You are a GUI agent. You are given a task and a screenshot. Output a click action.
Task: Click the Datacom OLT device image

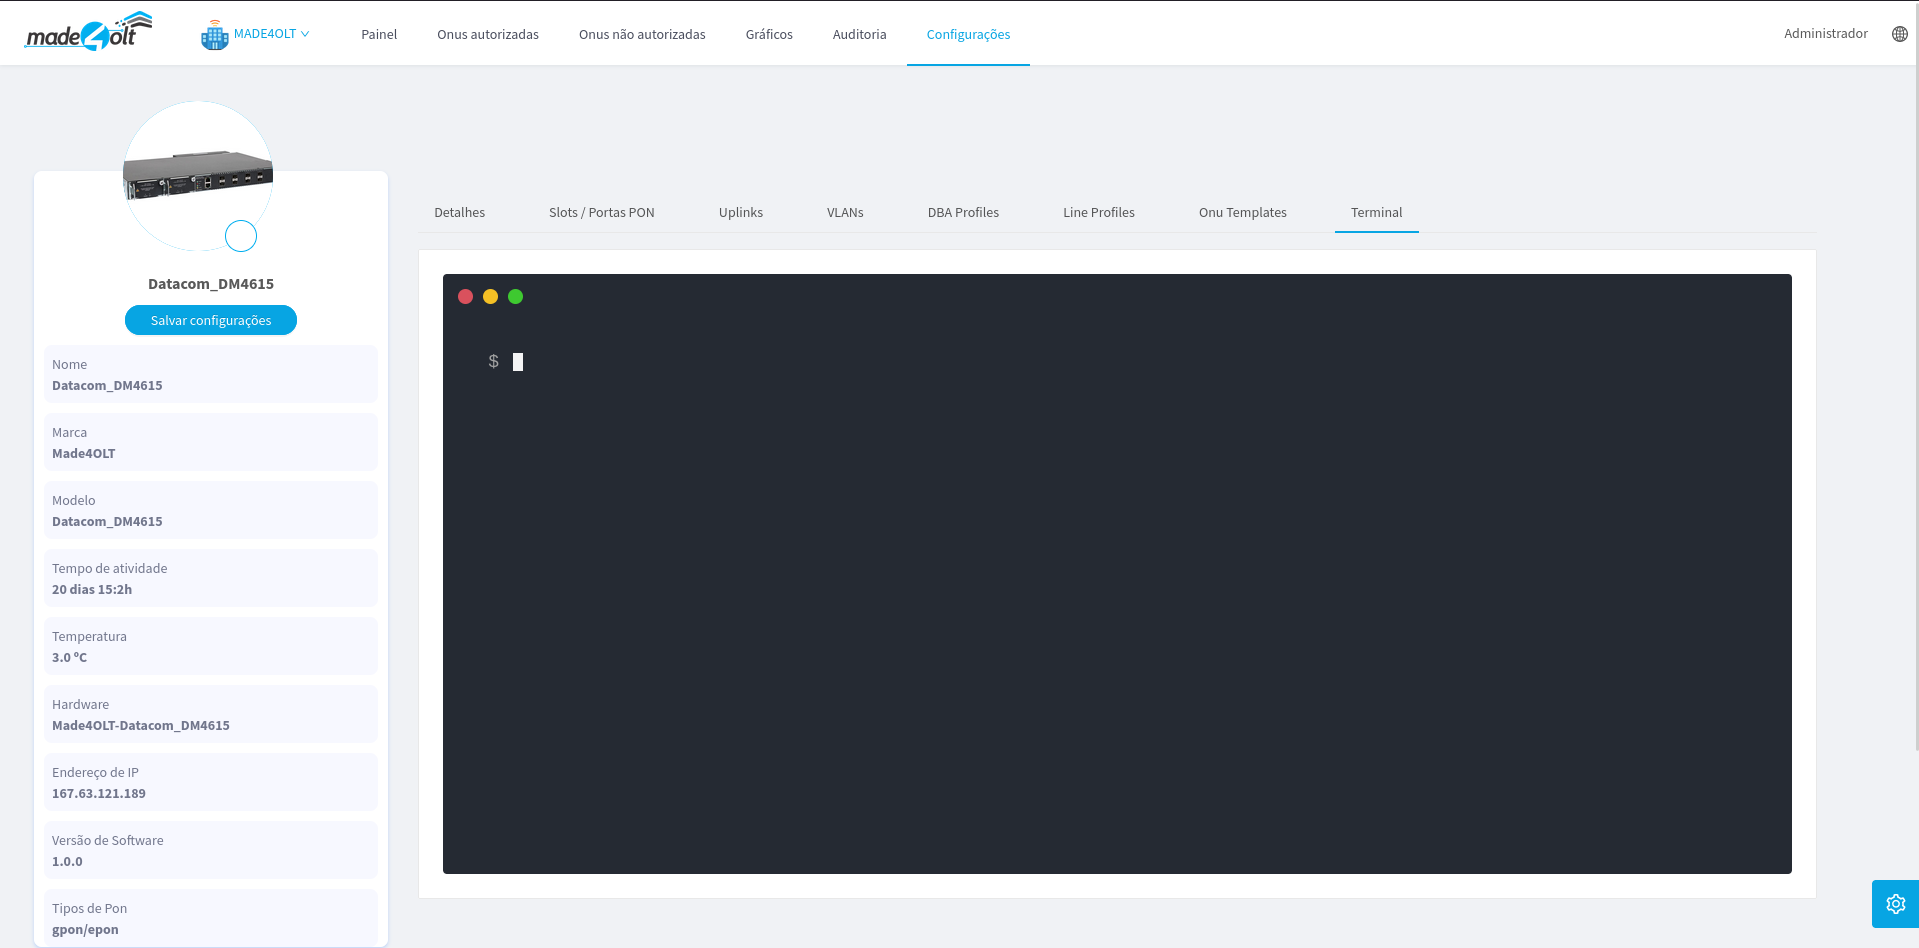tap(197, 174)
